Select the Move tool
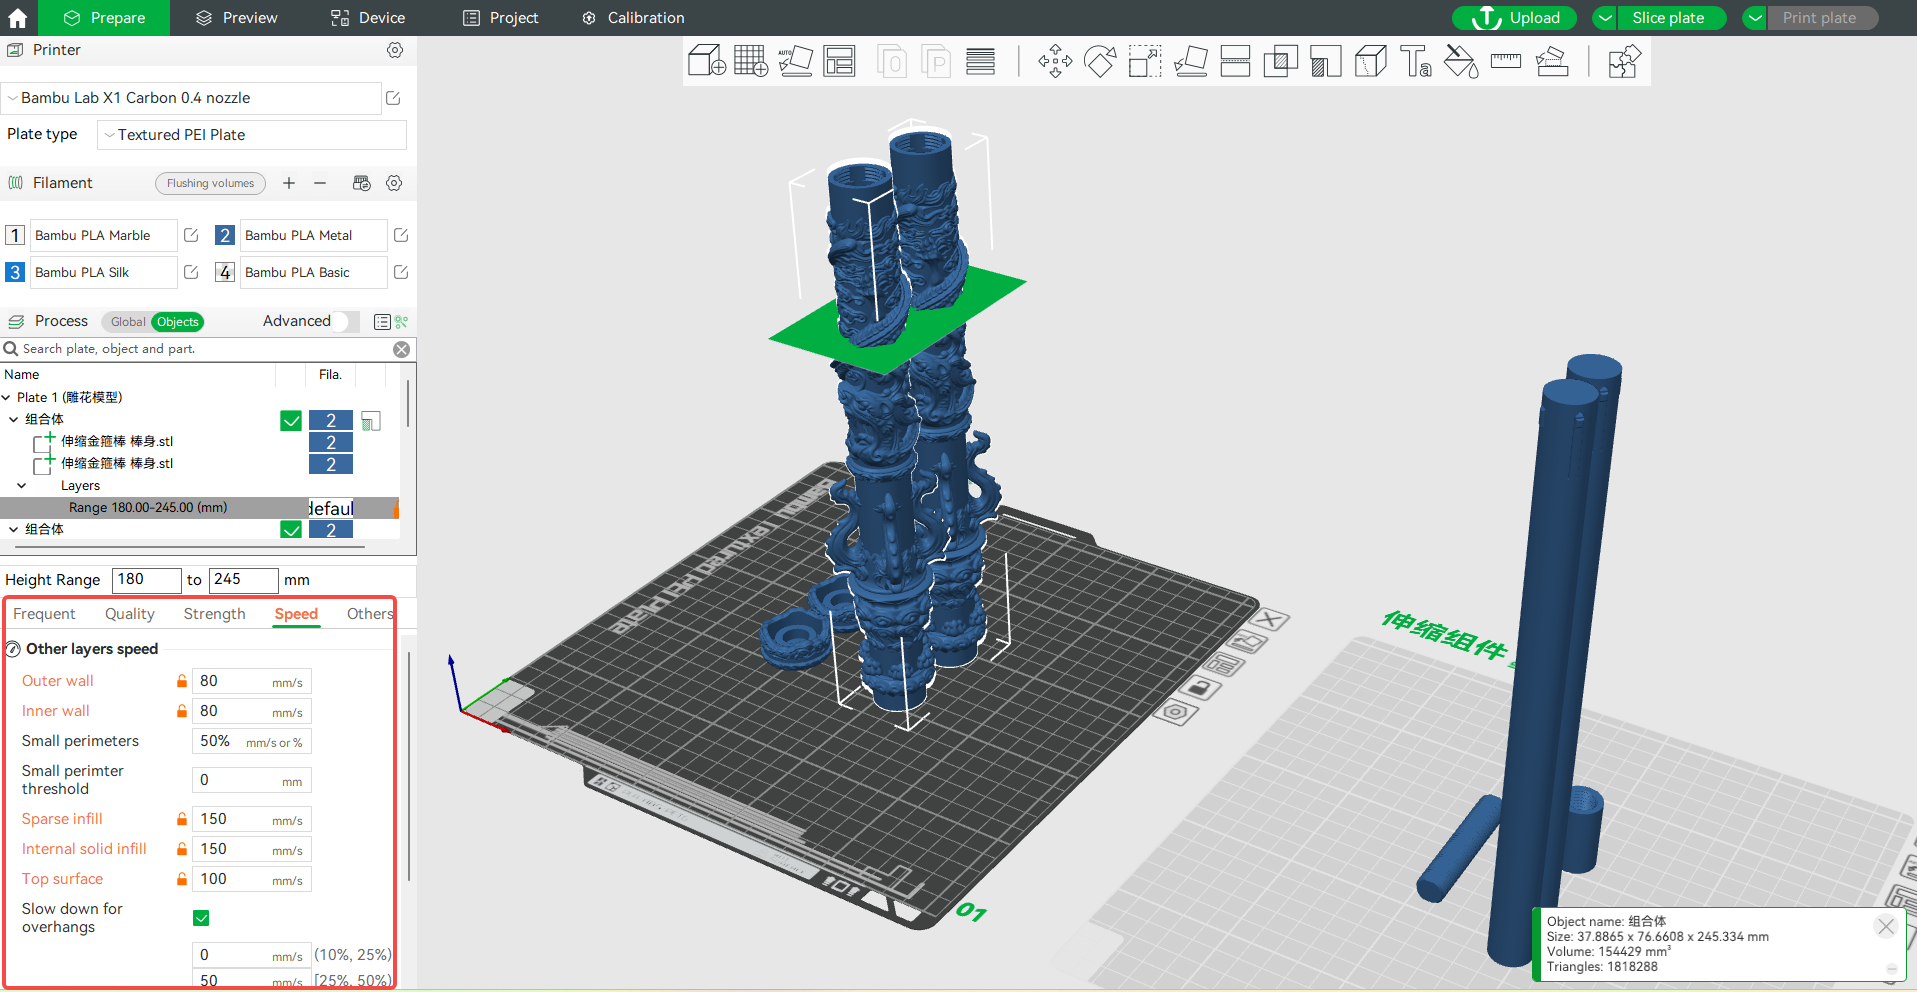 [x=1055, y=61]
